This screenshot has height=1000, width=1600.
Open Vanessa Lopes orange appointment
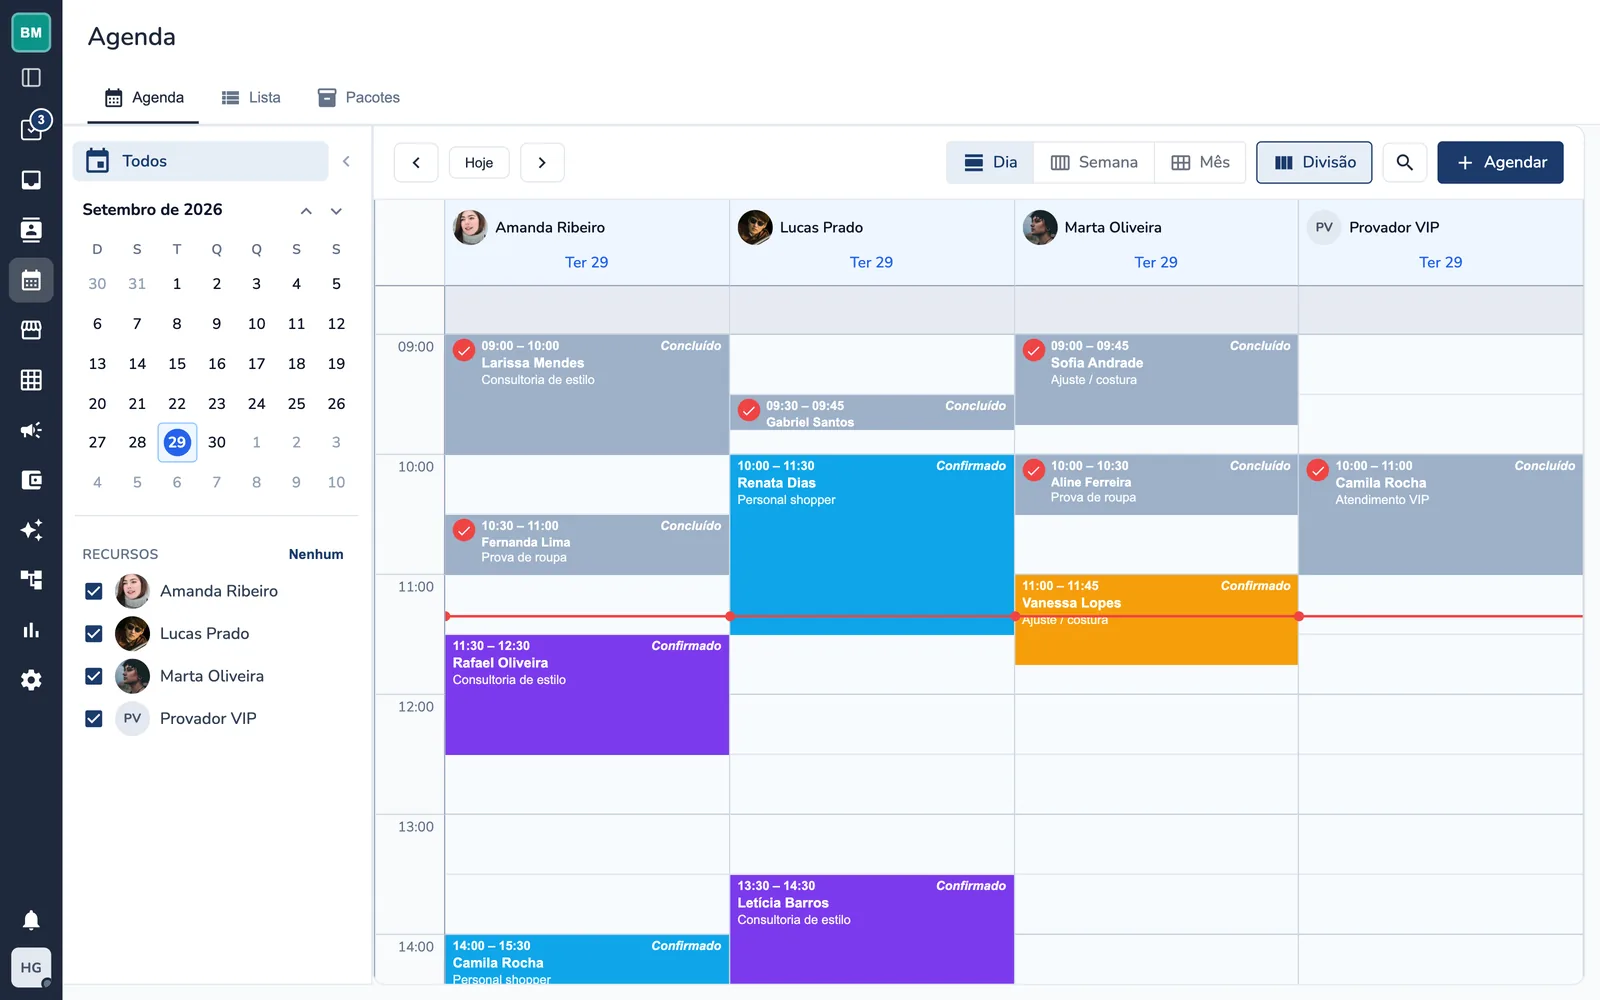coord(1156,619)
